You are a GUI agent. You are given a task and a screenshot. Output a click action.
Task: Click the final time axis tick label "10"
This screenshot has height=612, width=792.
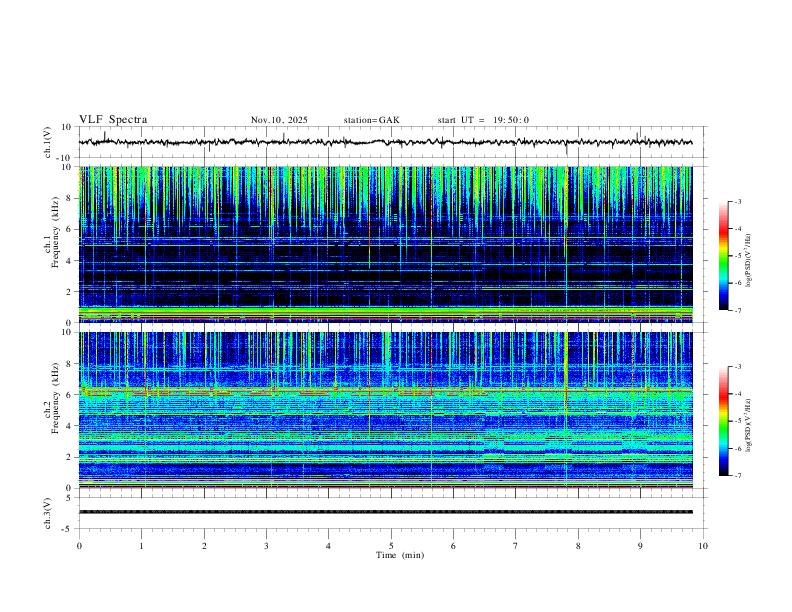[703, 546]
